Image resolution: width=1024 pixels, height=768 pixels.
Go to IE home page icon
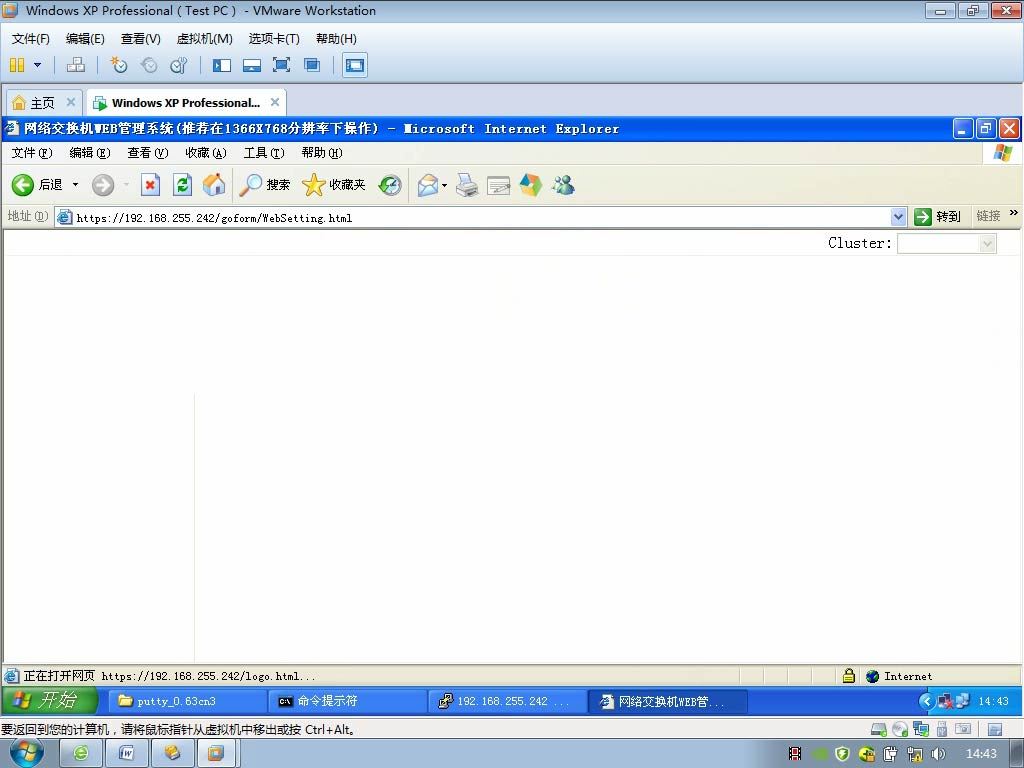pos(214,185)
